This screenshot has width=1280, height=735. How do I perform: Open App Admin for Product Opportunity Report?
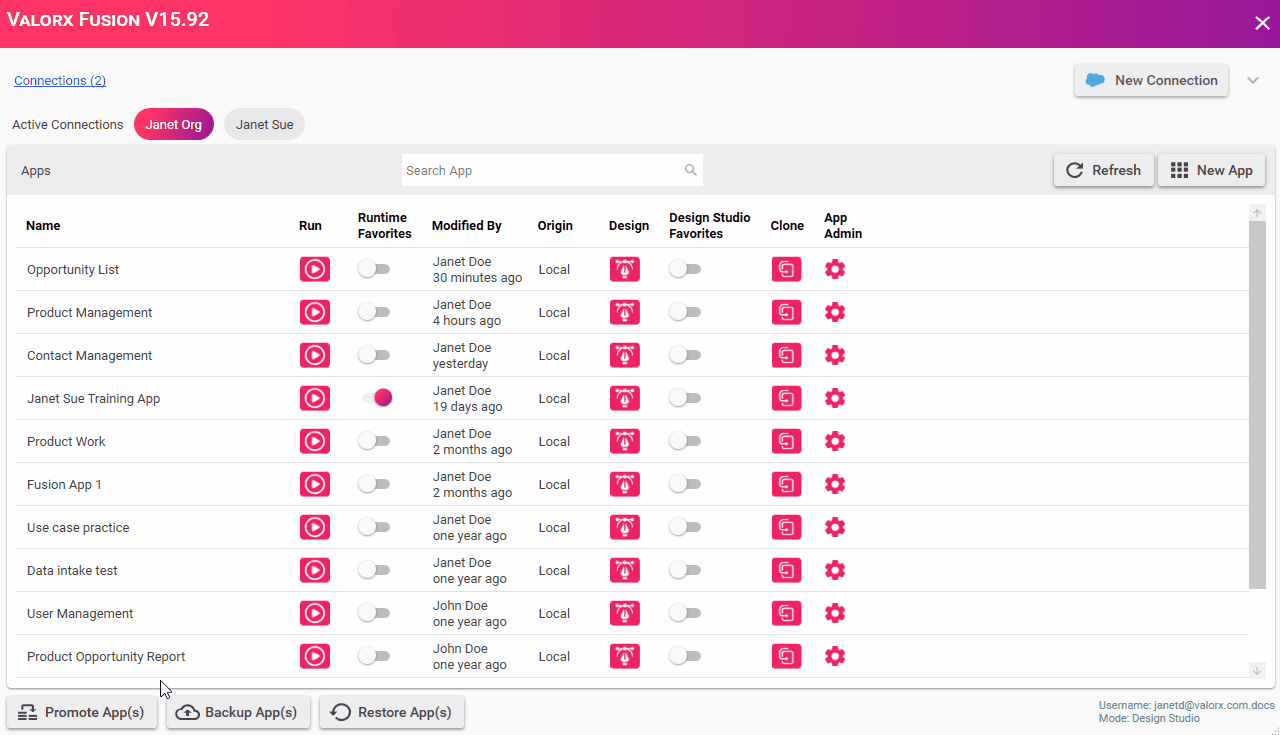(835, 656)
